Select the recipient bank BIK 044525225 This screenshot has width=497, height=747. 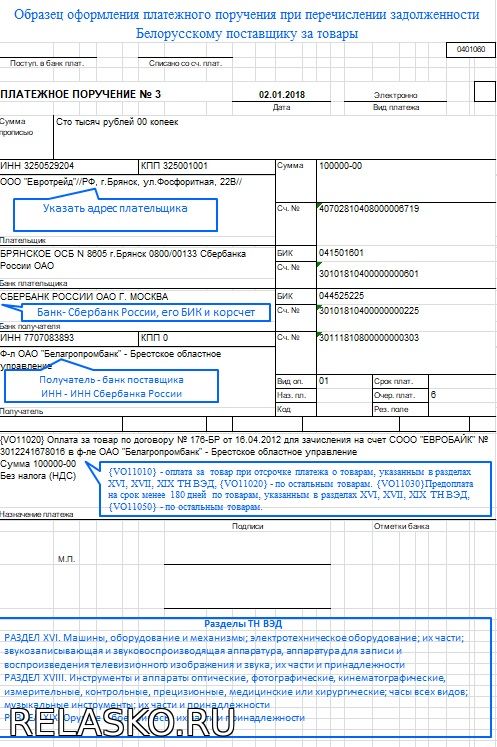(341, 296)
